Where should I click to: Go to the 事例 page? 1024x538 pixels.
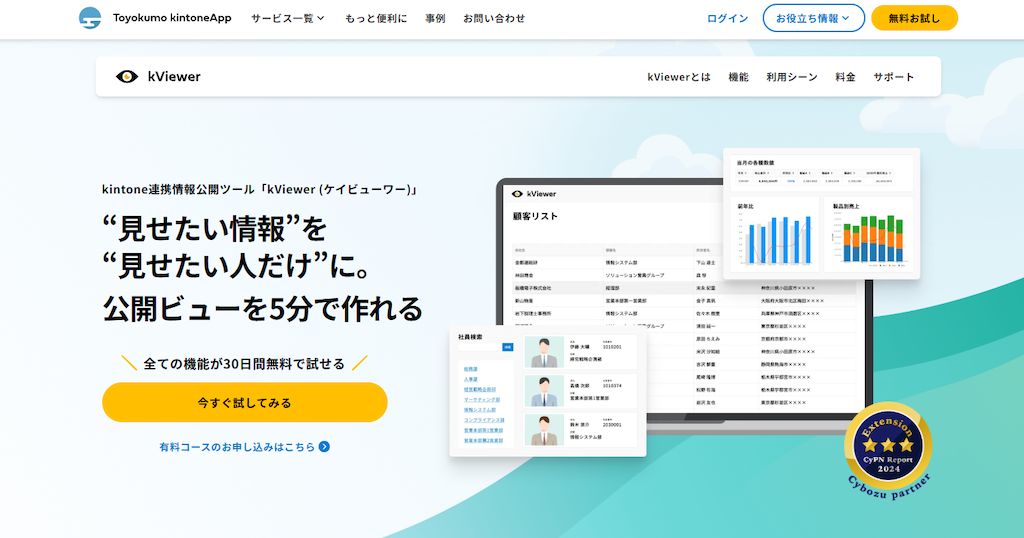pyautogui.click(x=435, y=18)
